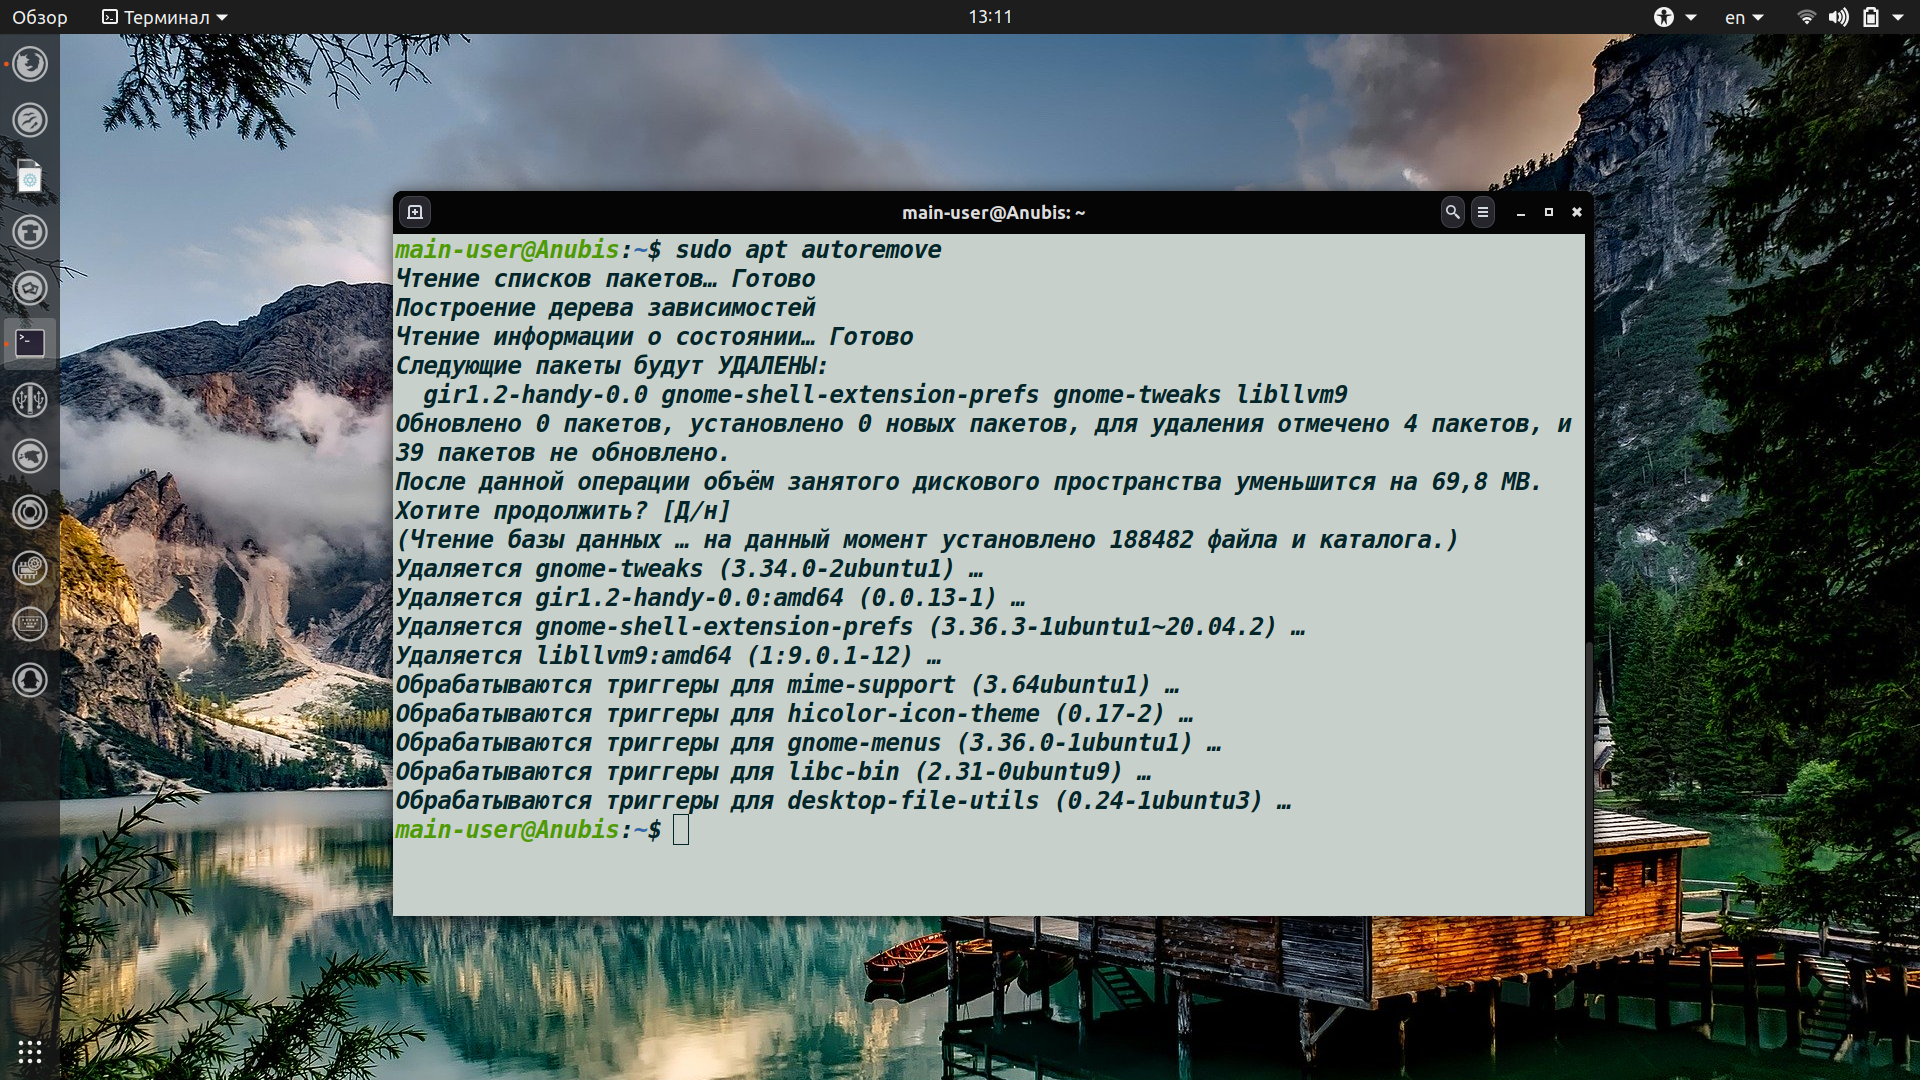This screenshot has height=1080, width=1920.
Task: Switch the 'en' keyboard layout
Action: click(x=1744, y=17)
